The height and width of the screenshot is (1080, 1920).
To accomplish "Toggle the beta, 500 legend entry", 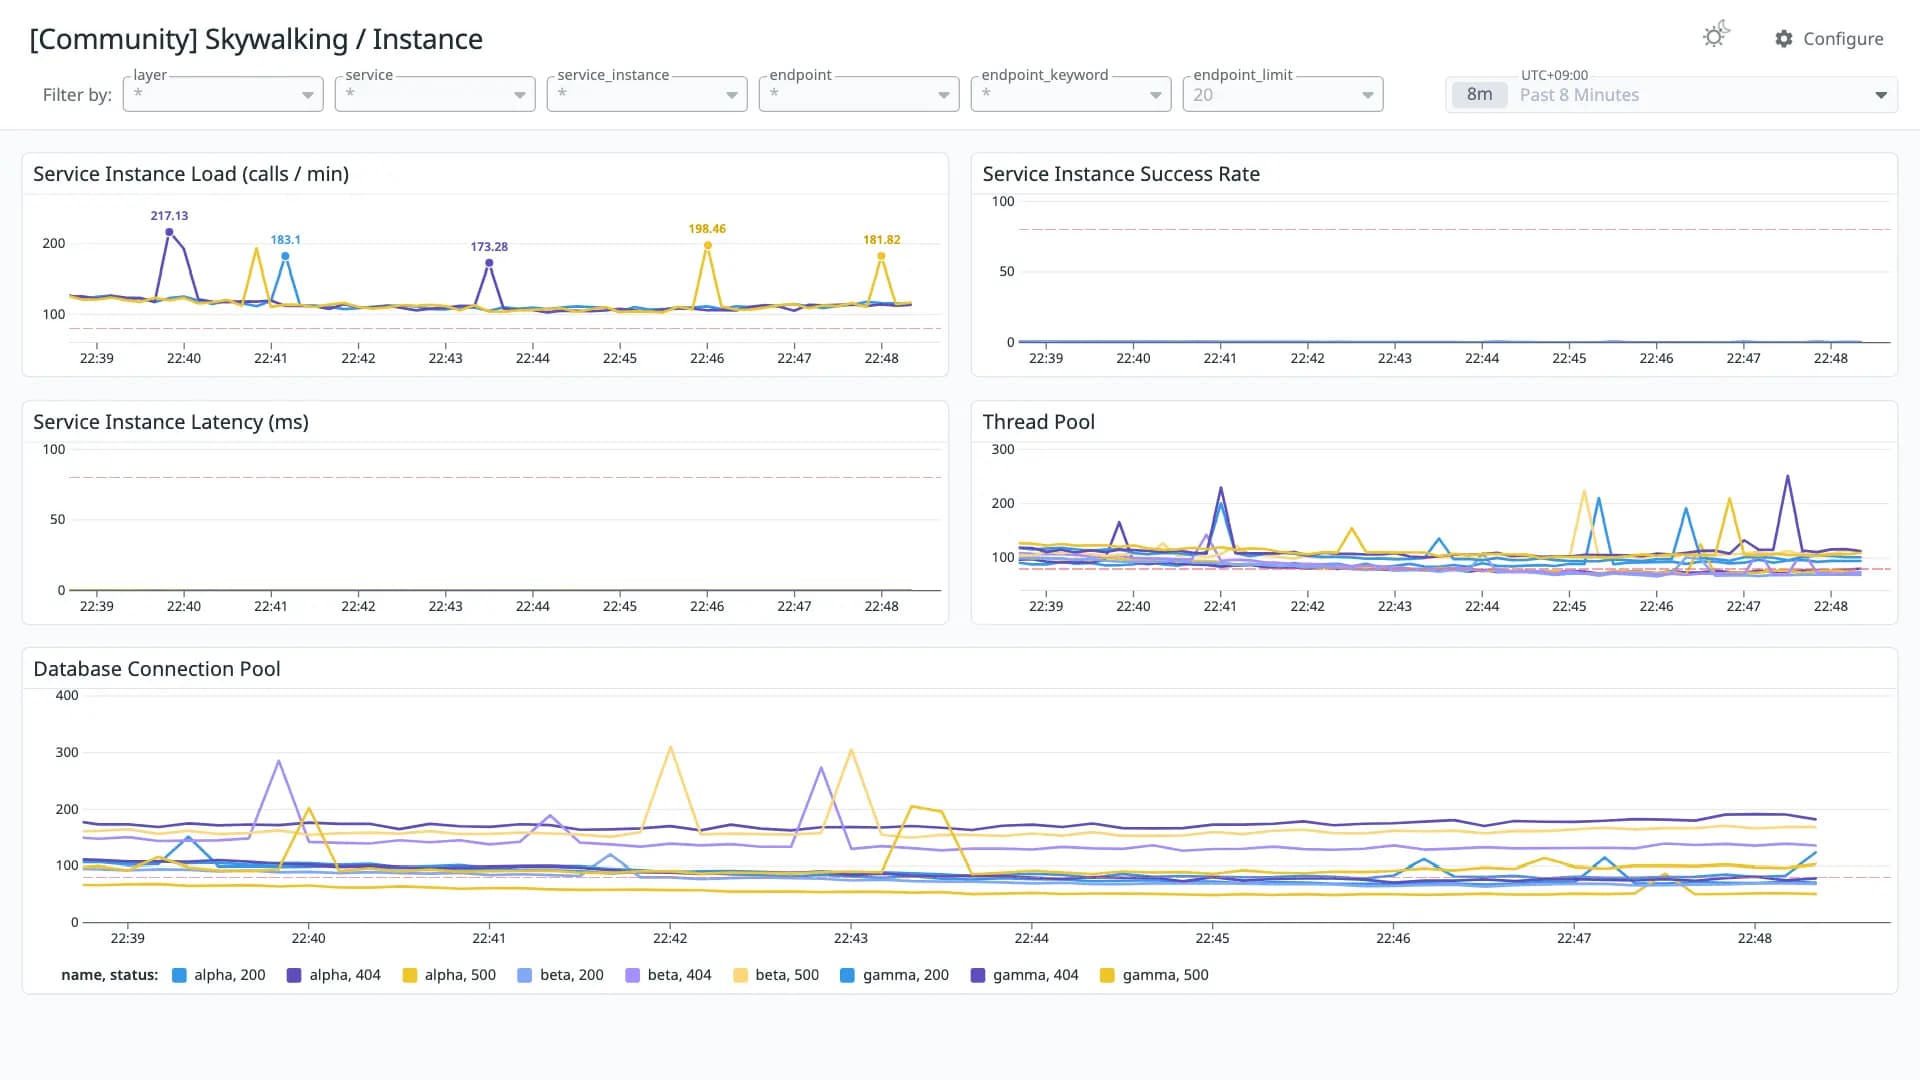I will 776,975.
